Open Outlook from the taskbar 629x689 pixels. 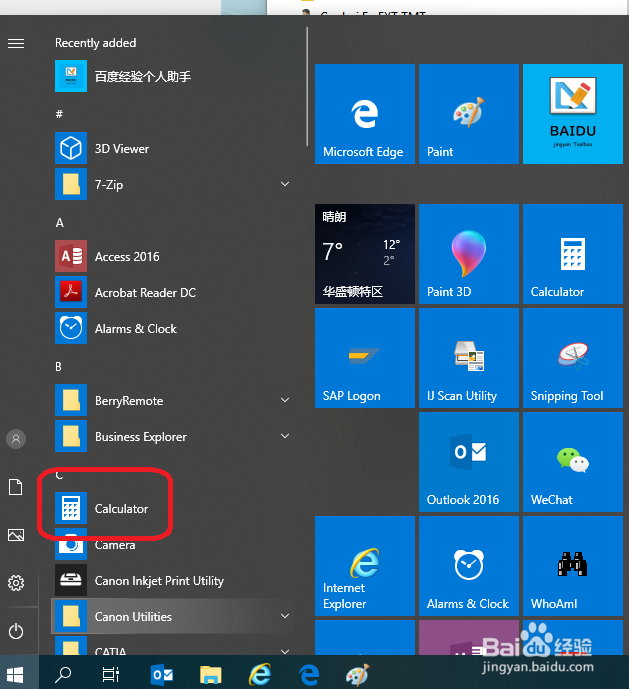tap(161, 674)
